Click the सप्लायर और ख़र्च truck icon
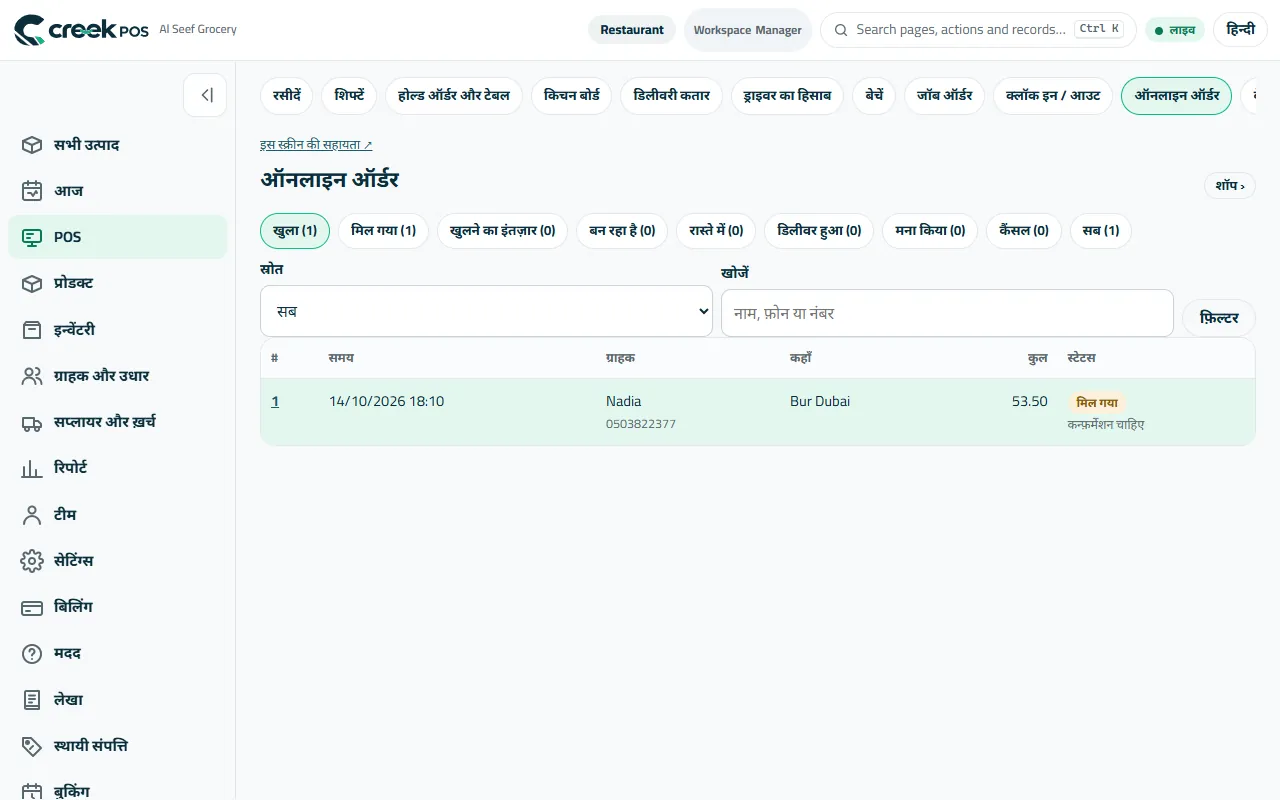The image size is (1280, 800). pyautogui.click(x=32, y=422)
